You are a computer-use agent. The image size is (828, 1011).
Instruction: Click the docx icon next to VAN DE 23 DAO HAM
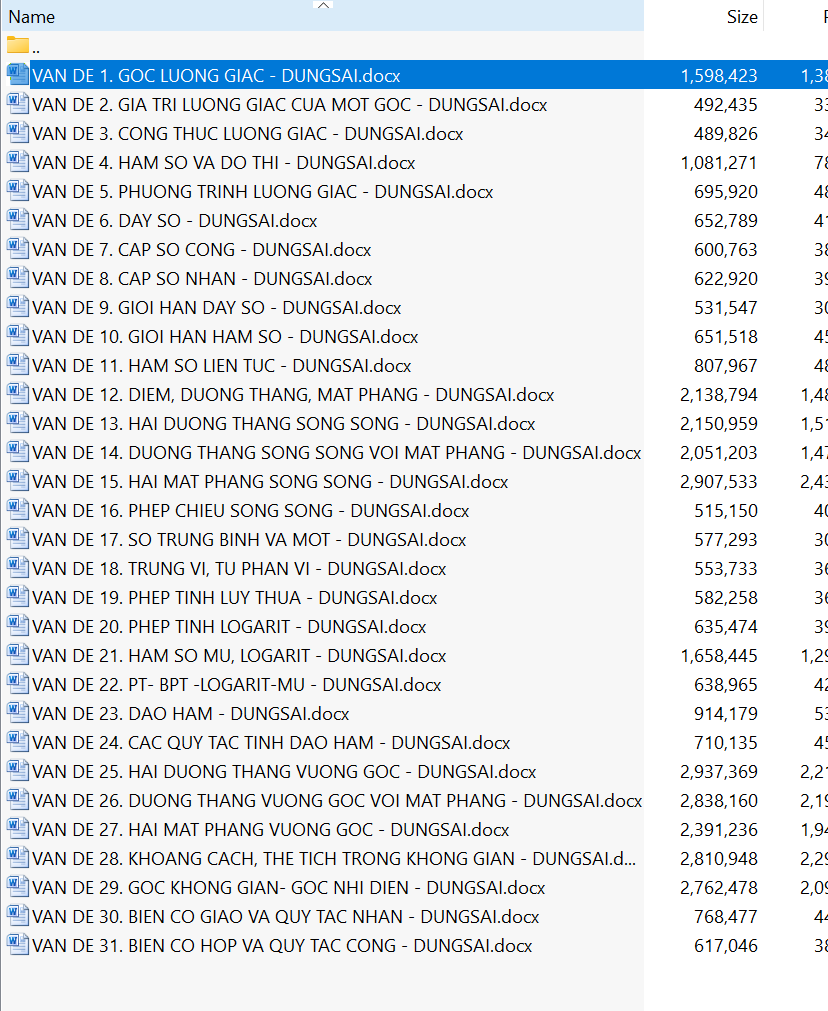click(x=17, y=713)
